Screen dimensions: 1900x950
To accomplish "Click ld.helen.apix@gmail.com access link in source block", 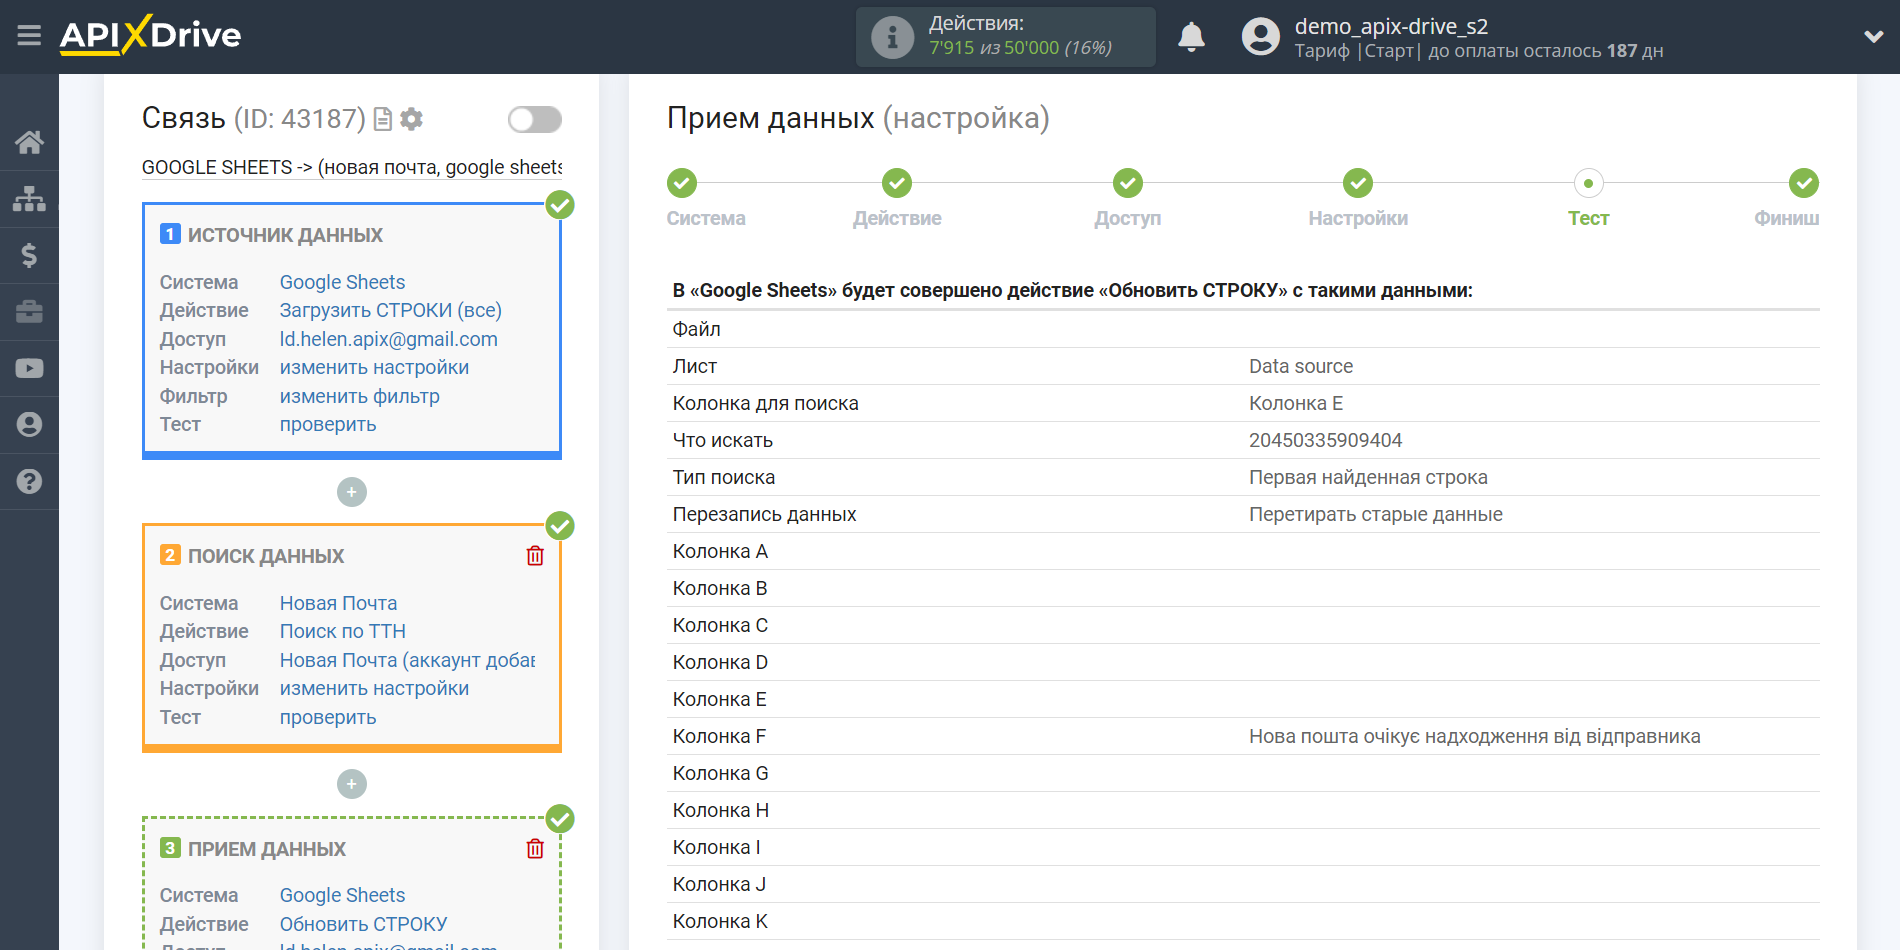I will [388, 339].
